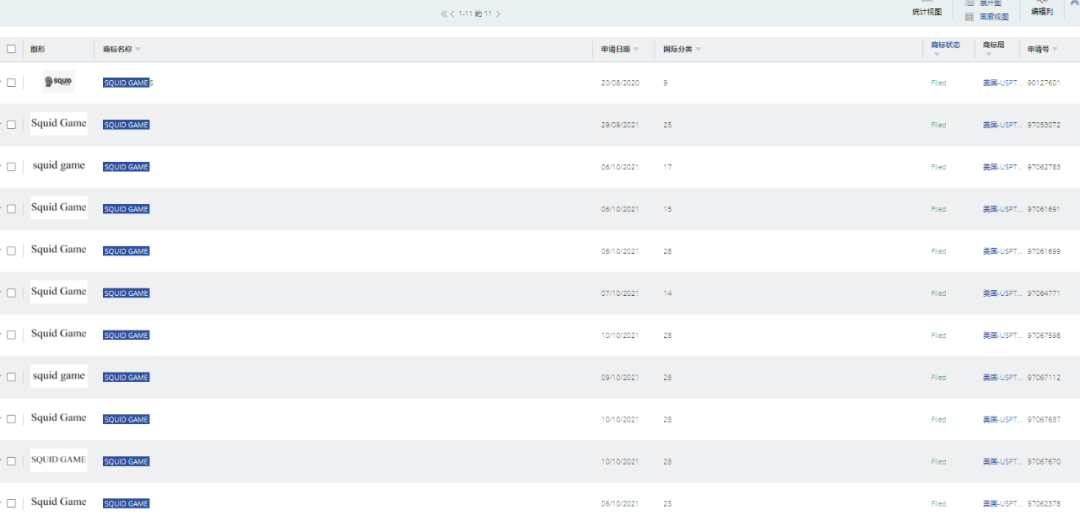Click the date 20/08/2020

pos(620,83)
